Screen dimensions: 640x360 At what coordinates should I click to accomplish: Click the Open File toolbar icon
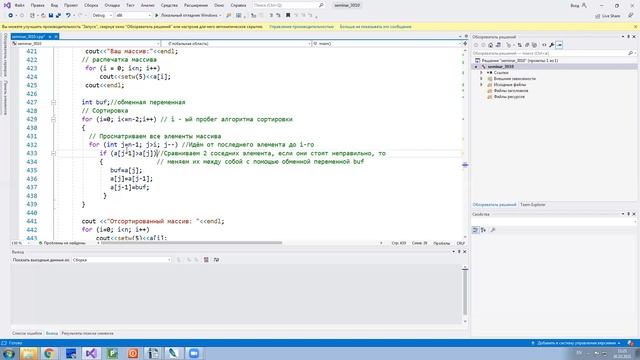[x=43, y=16]
